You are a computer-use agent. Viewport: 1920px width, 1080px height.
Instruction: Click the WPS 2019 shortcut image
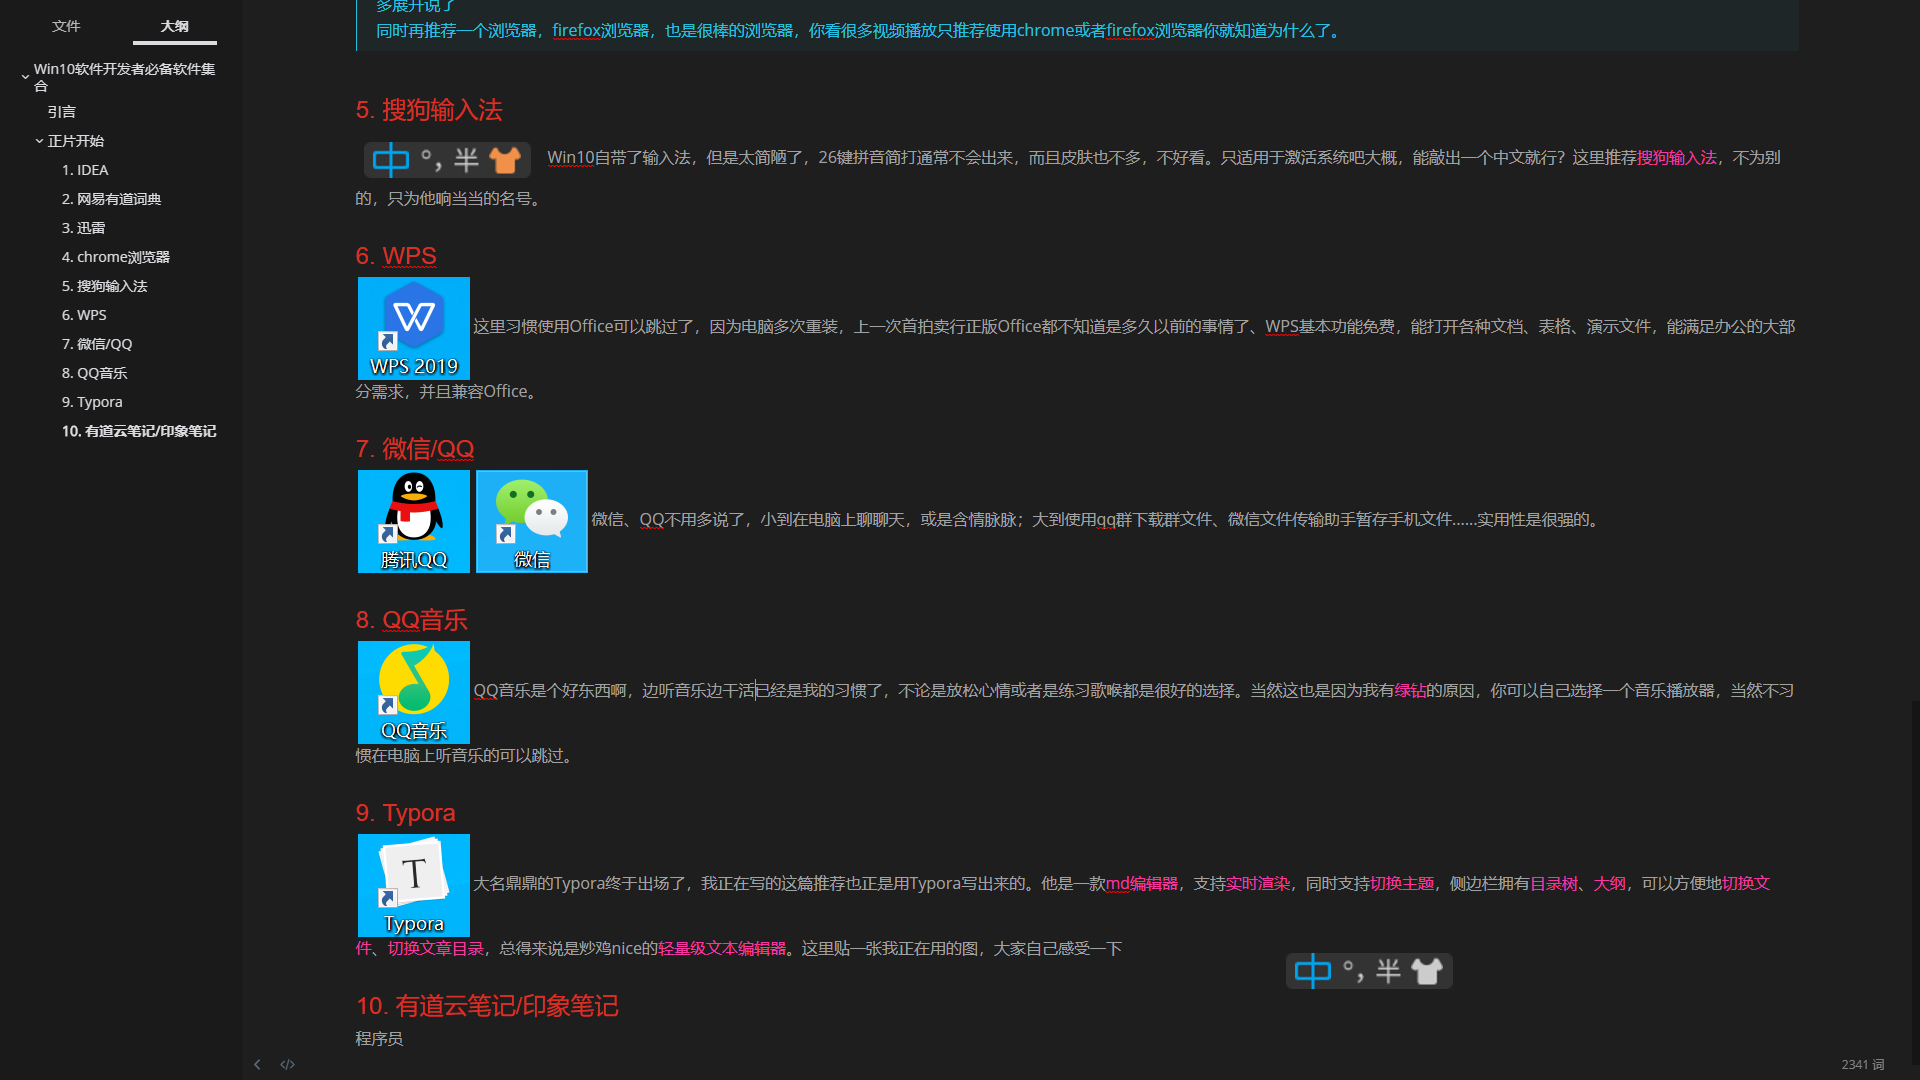(414, 328)
